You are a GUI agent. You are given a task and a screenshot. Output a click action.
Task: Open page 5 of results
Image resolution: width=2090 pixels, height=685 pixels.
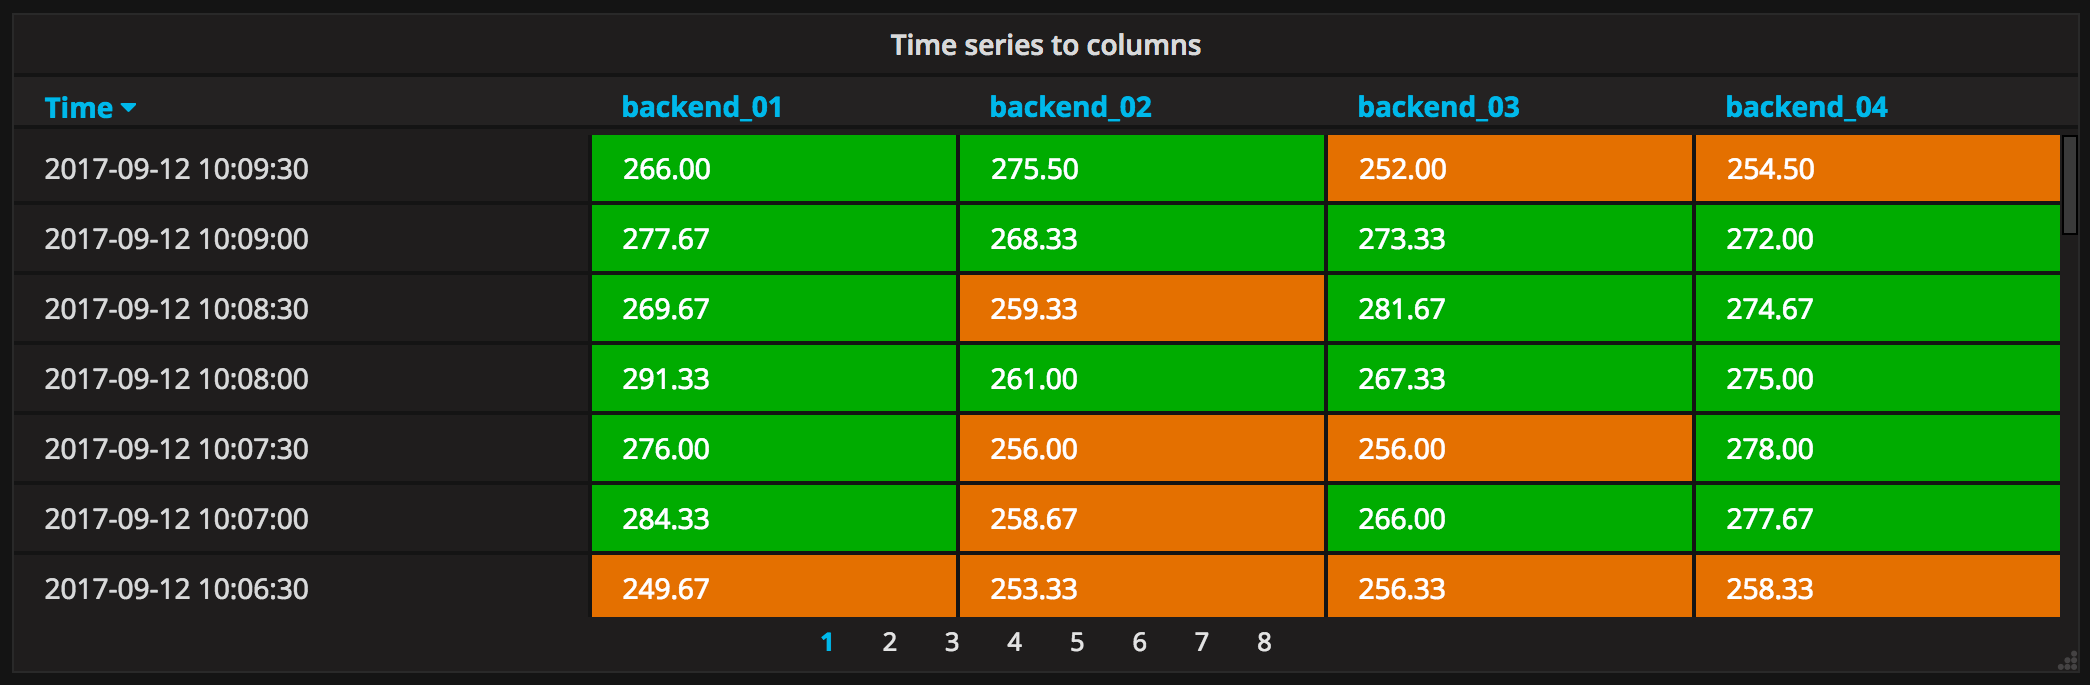point(1077,642)
